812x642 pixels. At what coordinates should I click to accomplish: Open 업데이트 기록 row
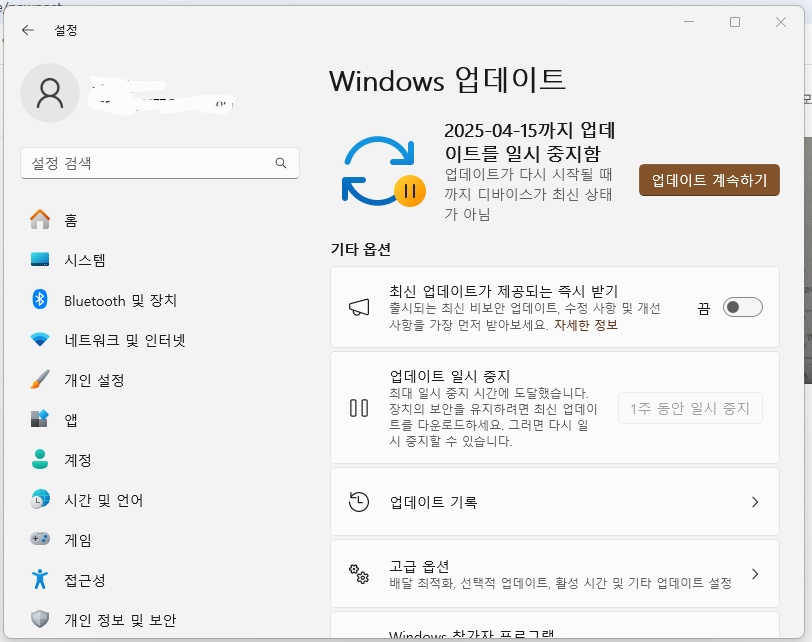coord(555,502)
